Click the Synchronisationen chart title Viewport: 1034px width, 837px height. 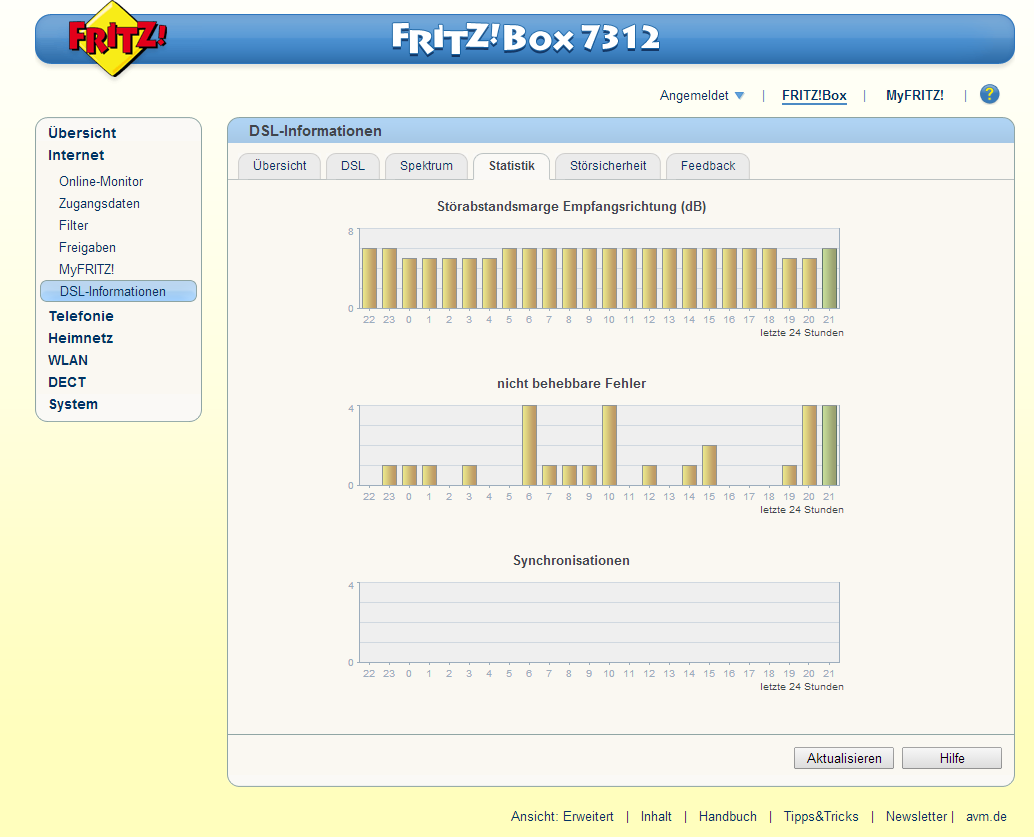pos(571,561)
